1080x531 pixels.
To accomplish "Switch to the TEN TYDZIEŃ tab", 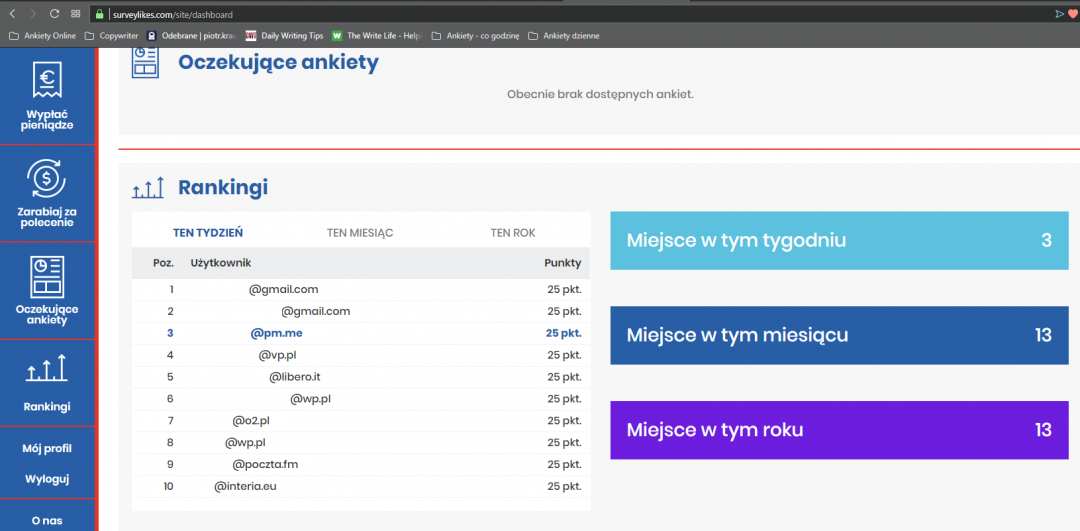I will [208, 233].
